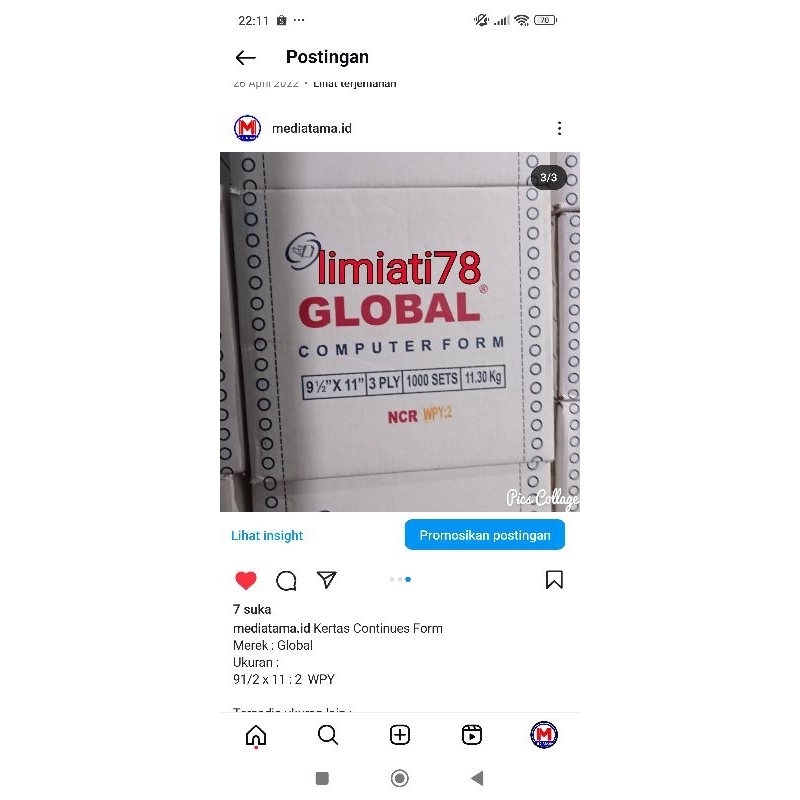The image size is (800, 800).
Task: Open Search tab magnifier icon
Action: click(x=328, y=735)
